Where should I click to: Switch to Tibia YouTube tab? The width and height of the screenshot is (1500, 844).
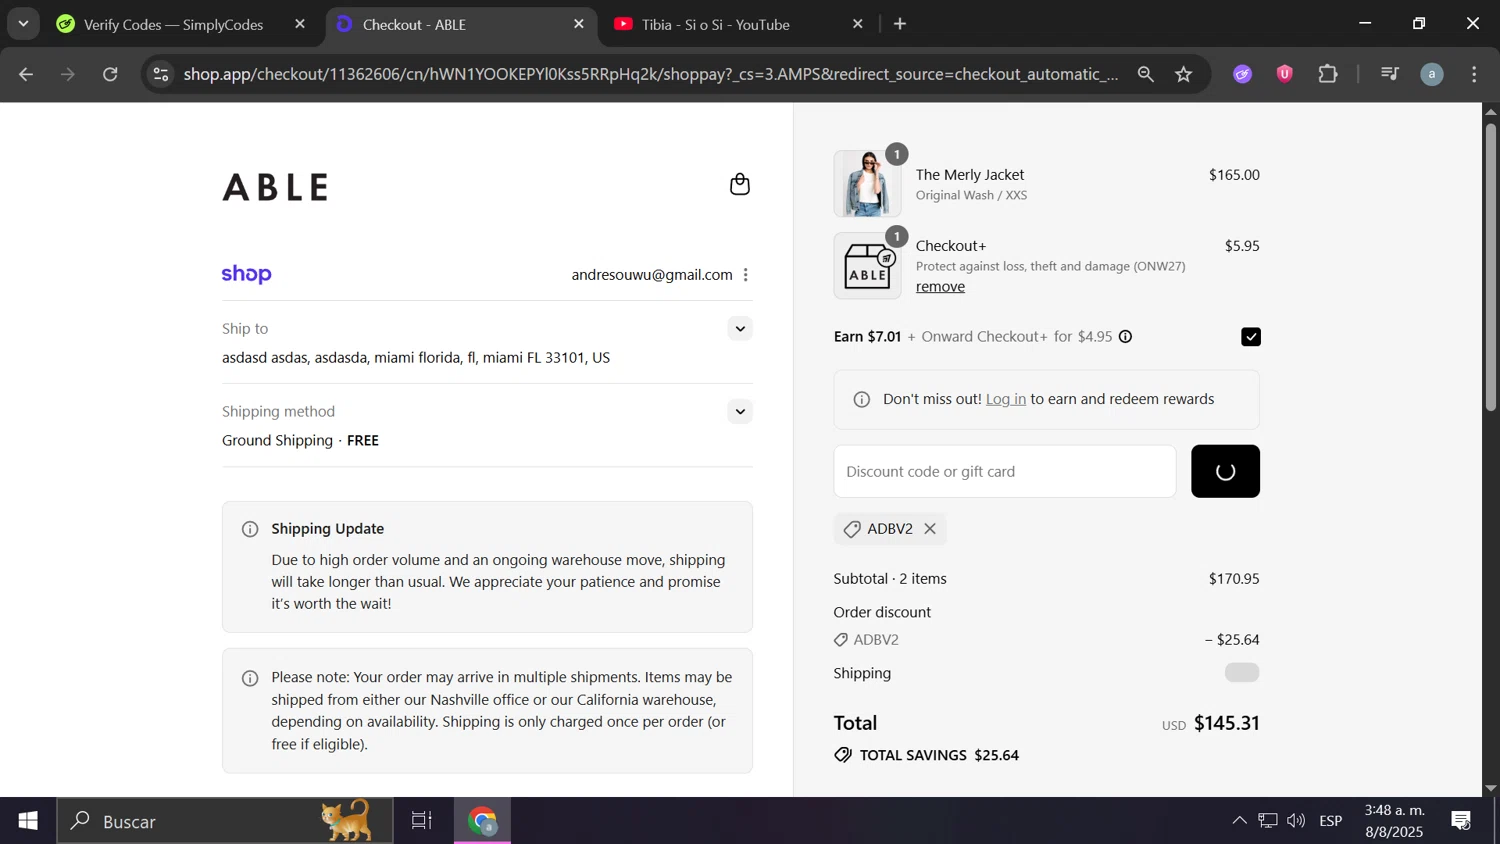pyautogui.click(x=738, y=24)
